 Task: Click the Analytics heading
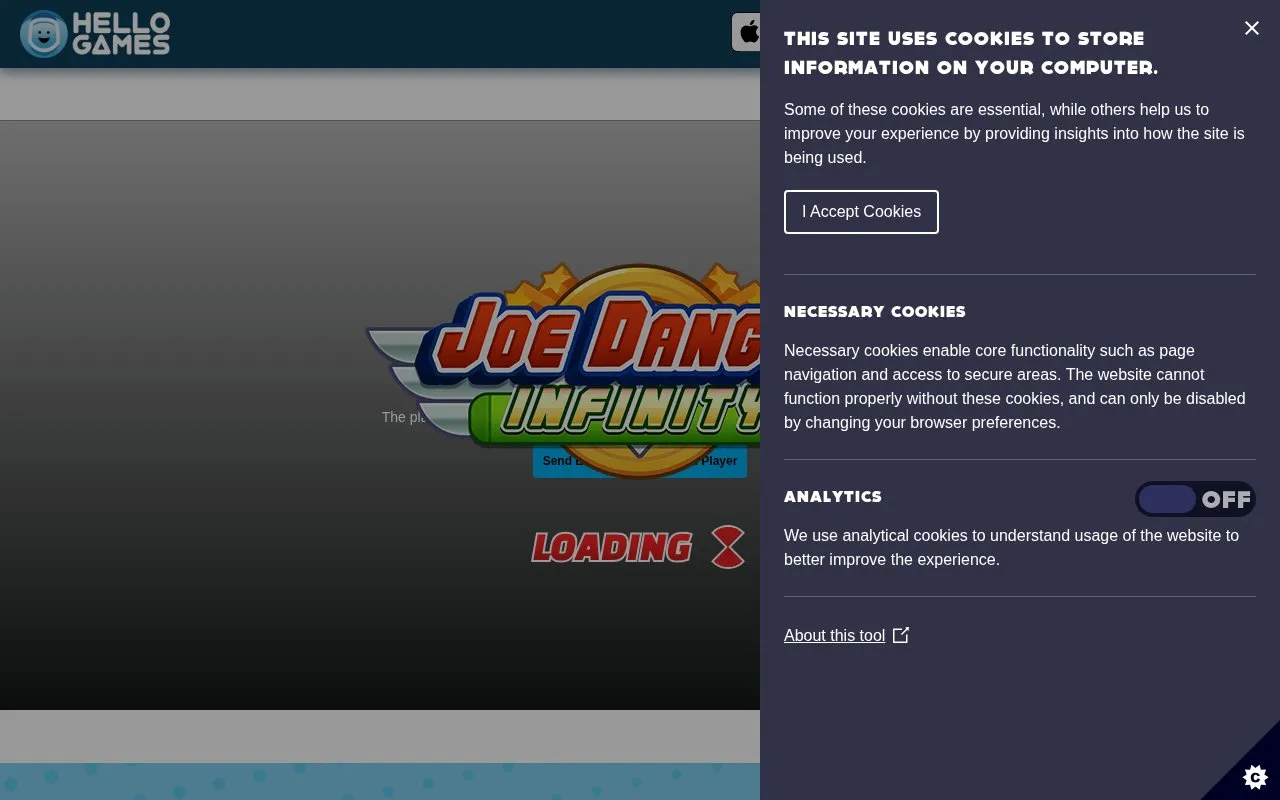coord(833,497)
